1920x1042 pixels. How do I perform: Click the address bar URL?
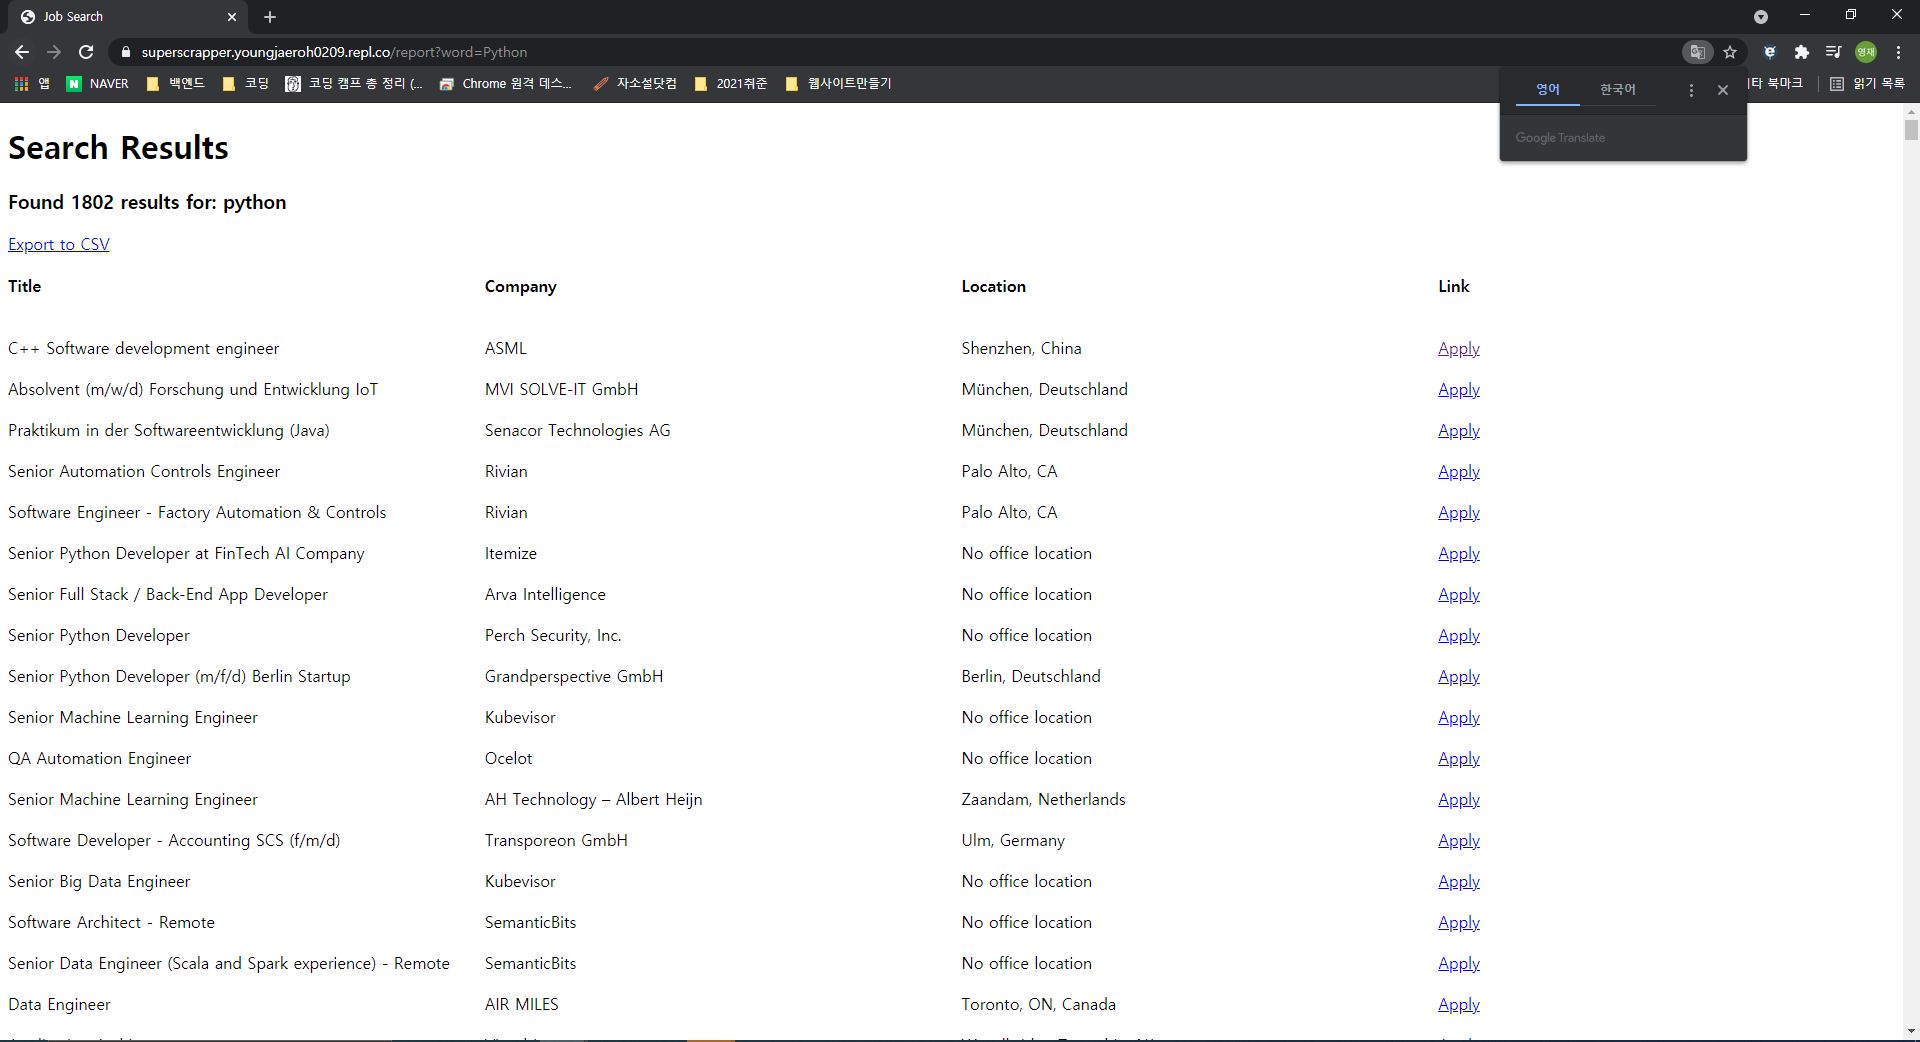click(x=334, y=52)
